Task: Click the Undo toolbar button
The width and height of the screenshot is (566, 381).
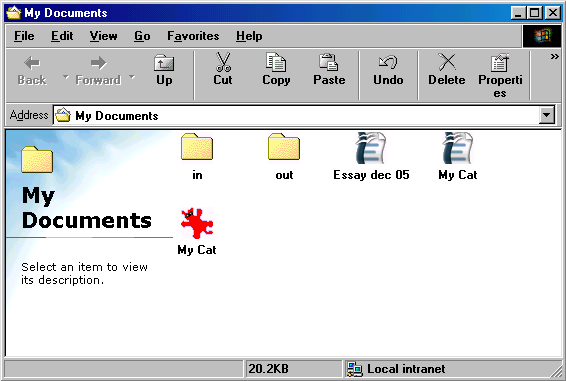Action: point(388,71)
